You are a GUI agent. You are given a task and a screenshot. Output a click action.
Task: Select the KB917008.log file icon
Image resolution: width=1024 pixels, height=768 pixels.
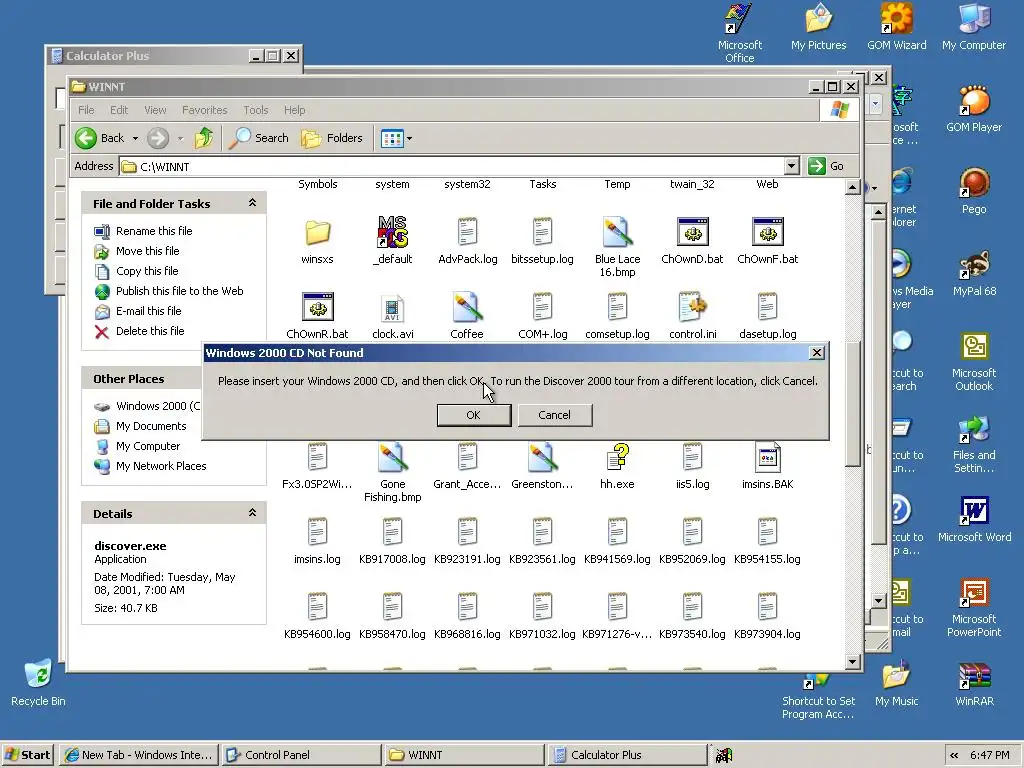click(x=392, y=532)
